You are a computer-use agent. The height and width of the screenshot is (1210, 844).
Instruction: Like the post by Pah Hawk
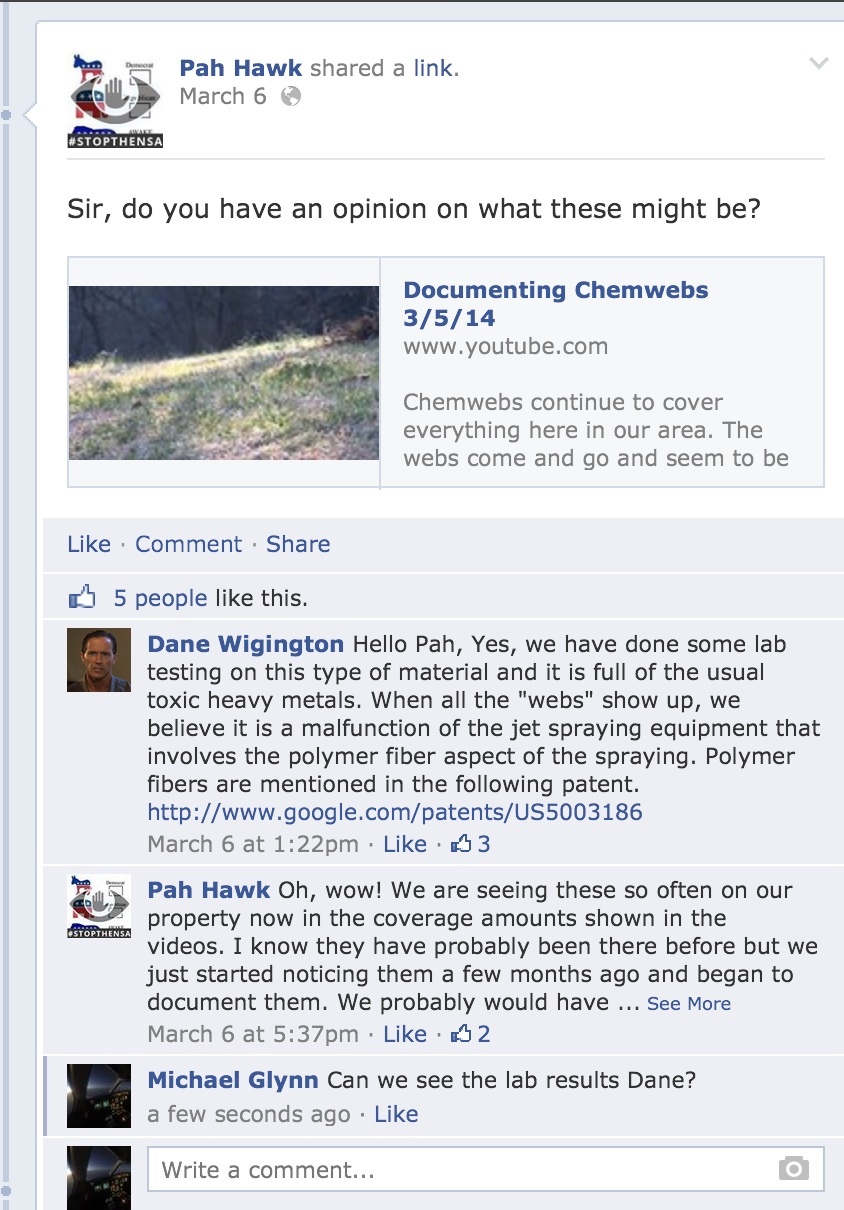click(x=89, y=544)
